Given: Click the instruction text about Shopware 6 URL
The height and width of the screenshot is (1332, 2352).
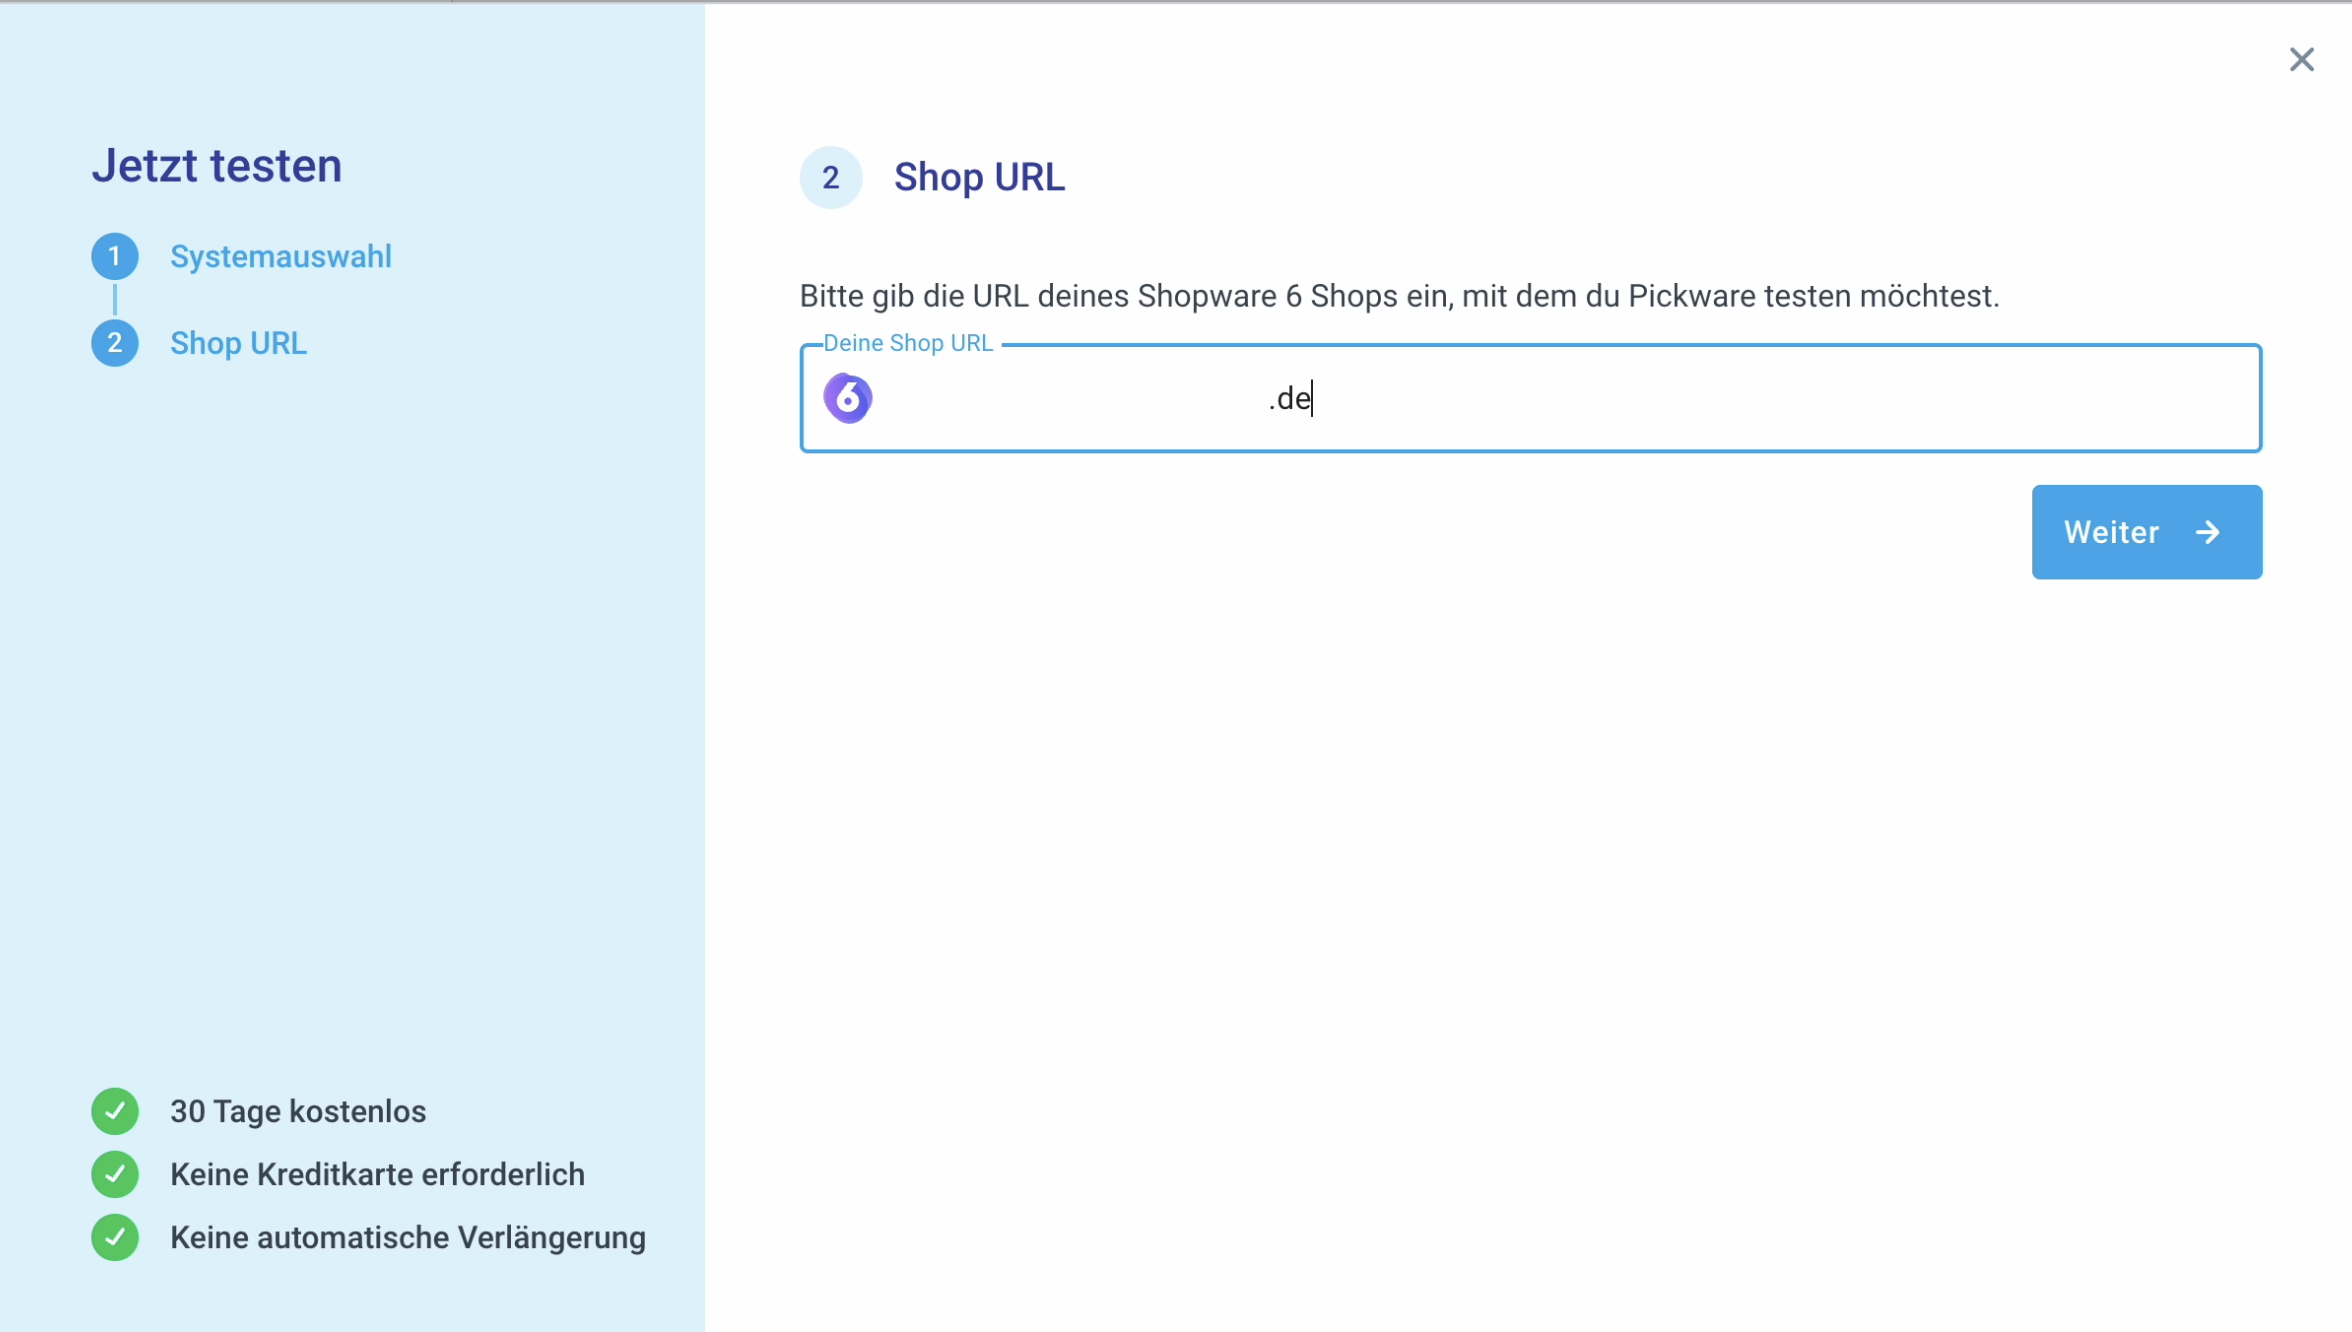Looking at the screenshot, I should tap(1399, 296).
